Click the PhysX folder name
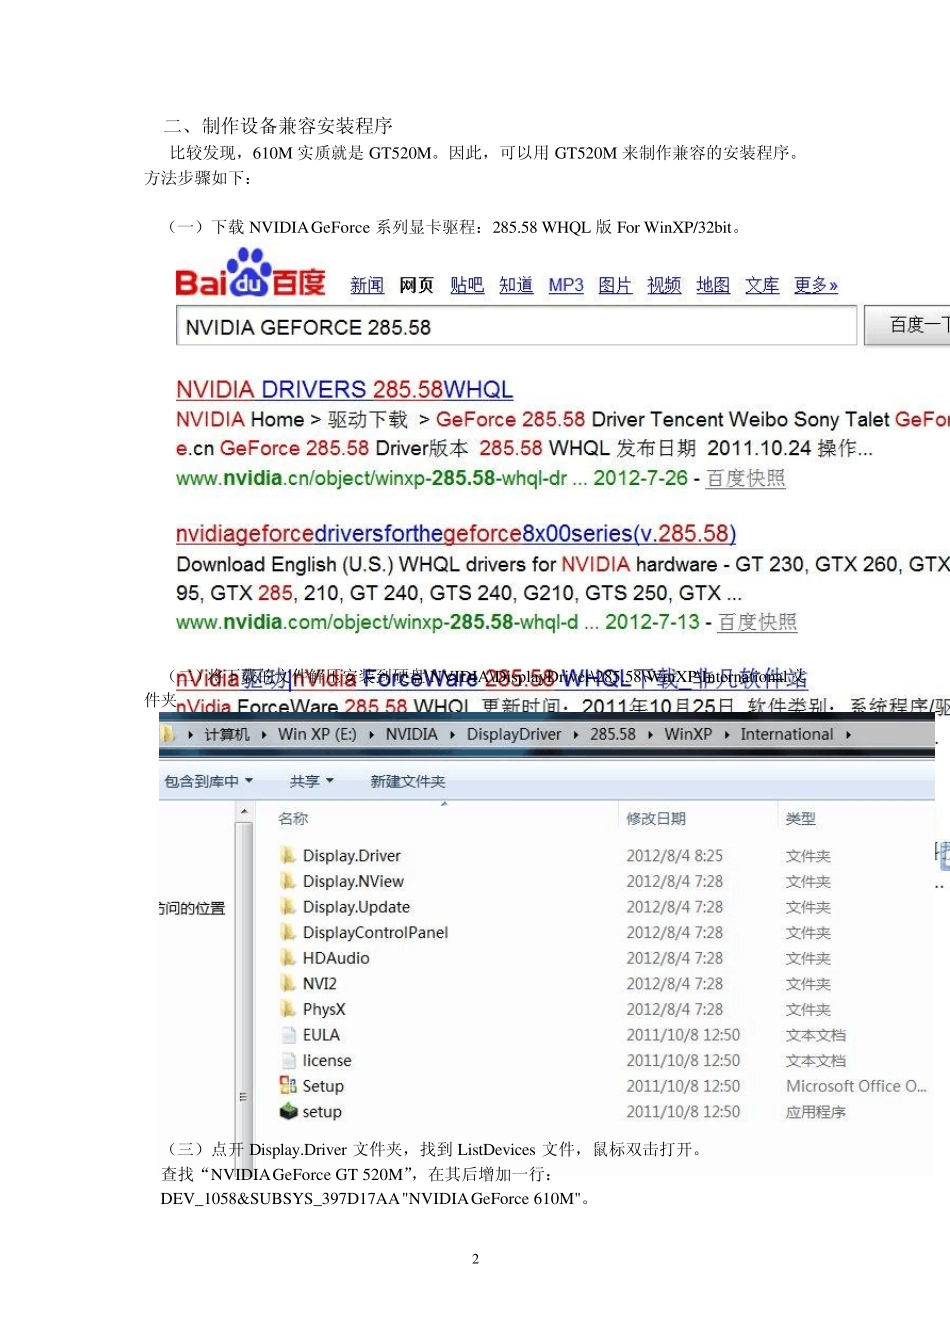The image size is (950, 1344). [324, 1009]
